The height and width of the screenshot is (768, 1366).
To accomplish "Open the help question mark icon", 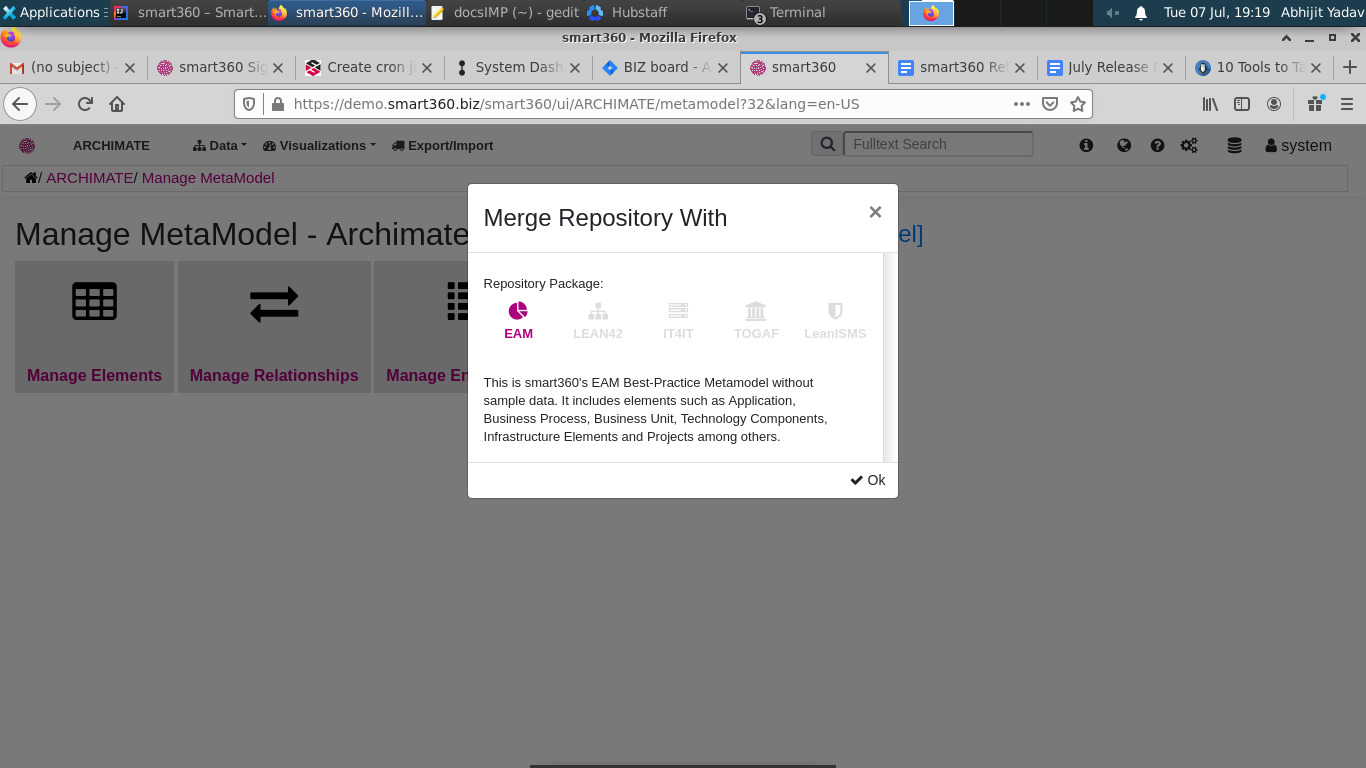I will [1157, 146].
